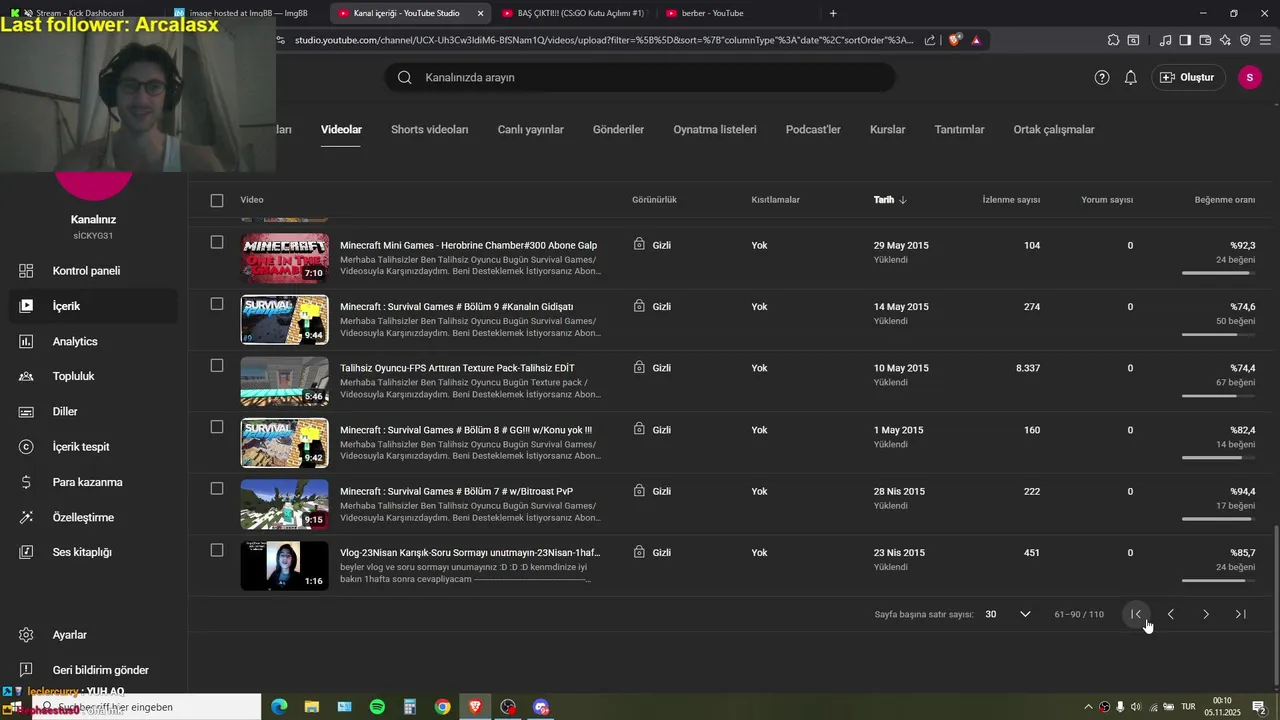Open the Tanıtımlar tab
Image resolution: width=1280 pixels, height=720 pixels.
[960, 130]
